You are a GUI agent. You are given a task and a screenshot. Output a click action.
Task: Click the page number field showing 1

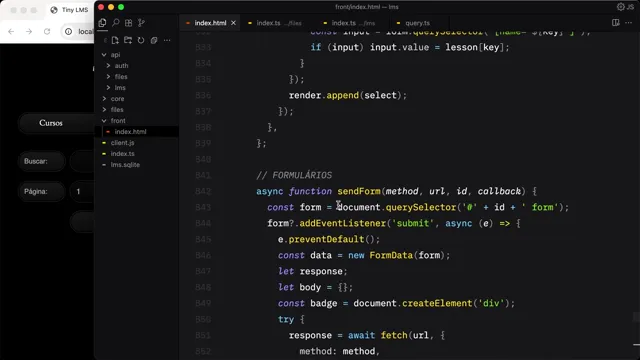82,191
